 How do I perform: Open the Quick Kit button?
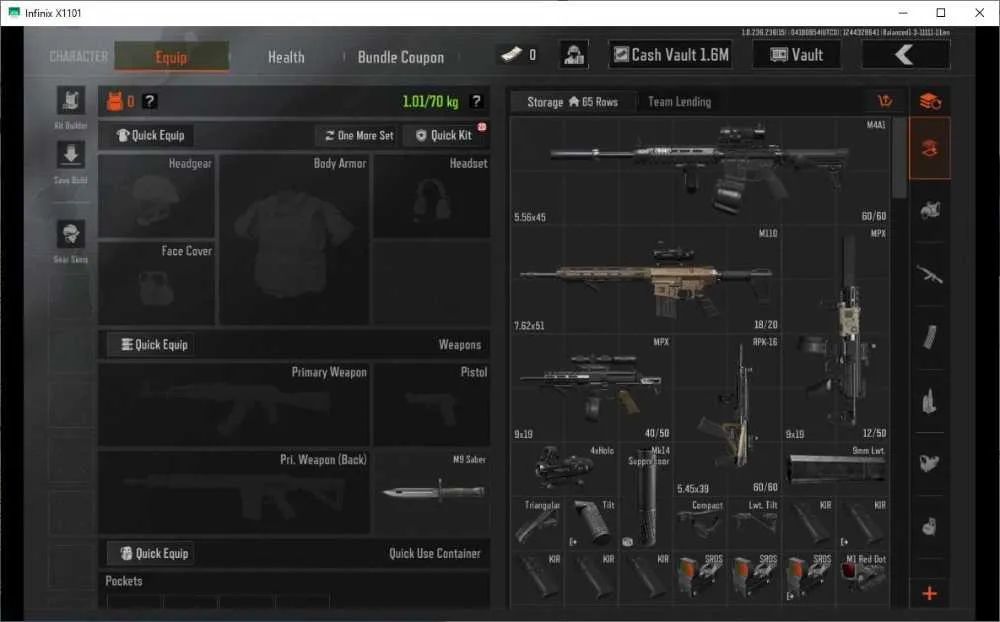click(444, 135)
